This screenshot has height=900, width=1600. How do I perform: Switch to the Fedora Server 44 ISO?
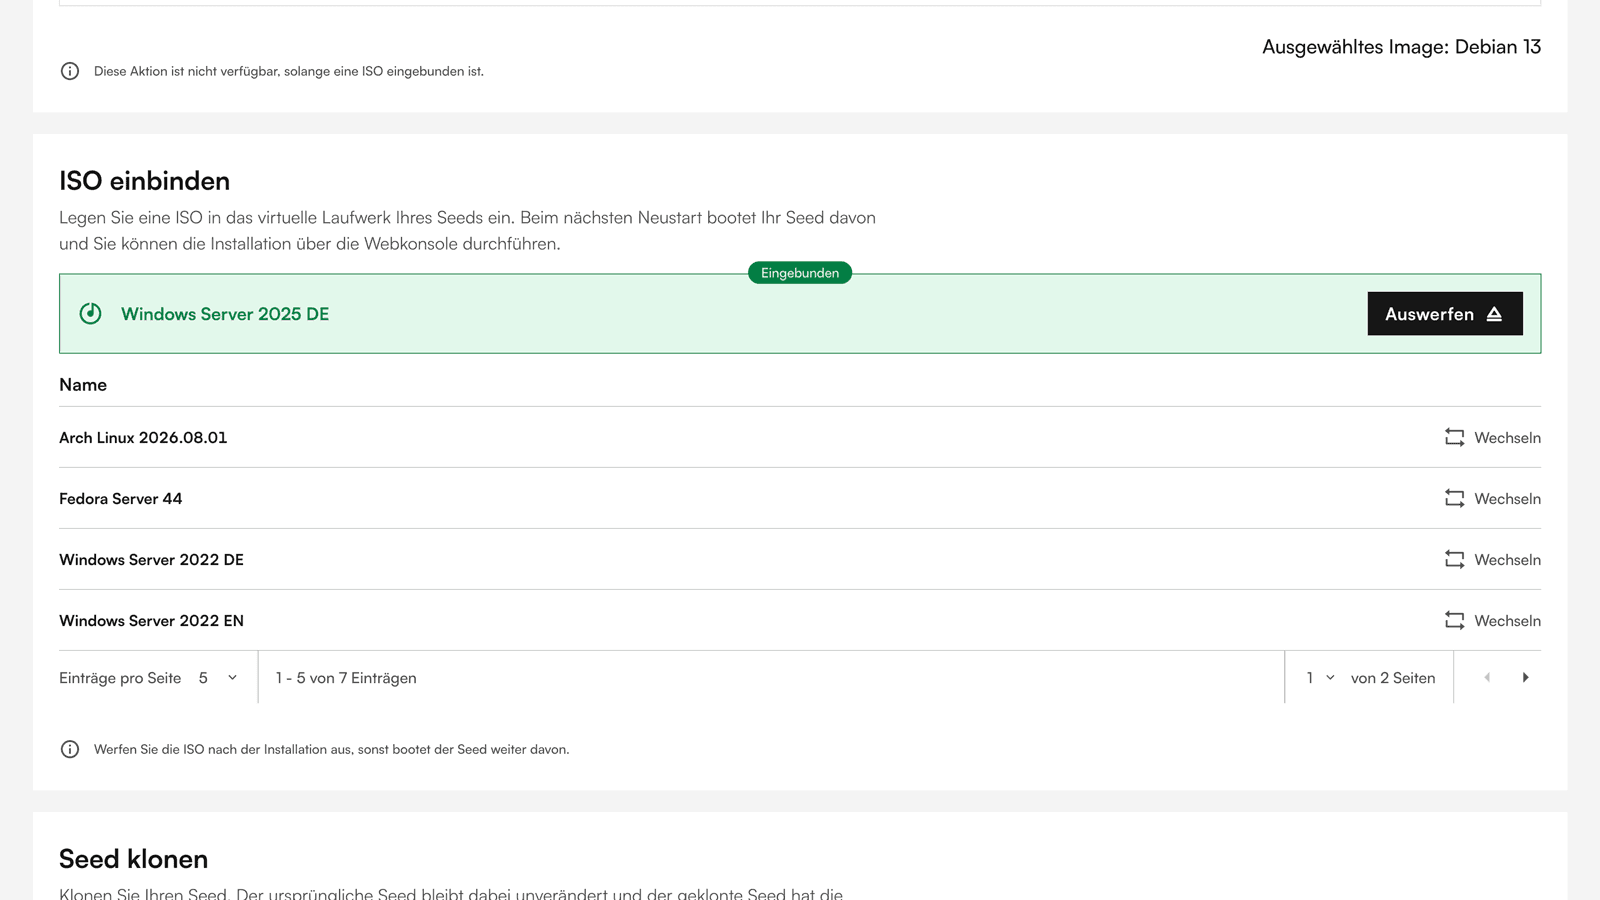coord(1493,499)
